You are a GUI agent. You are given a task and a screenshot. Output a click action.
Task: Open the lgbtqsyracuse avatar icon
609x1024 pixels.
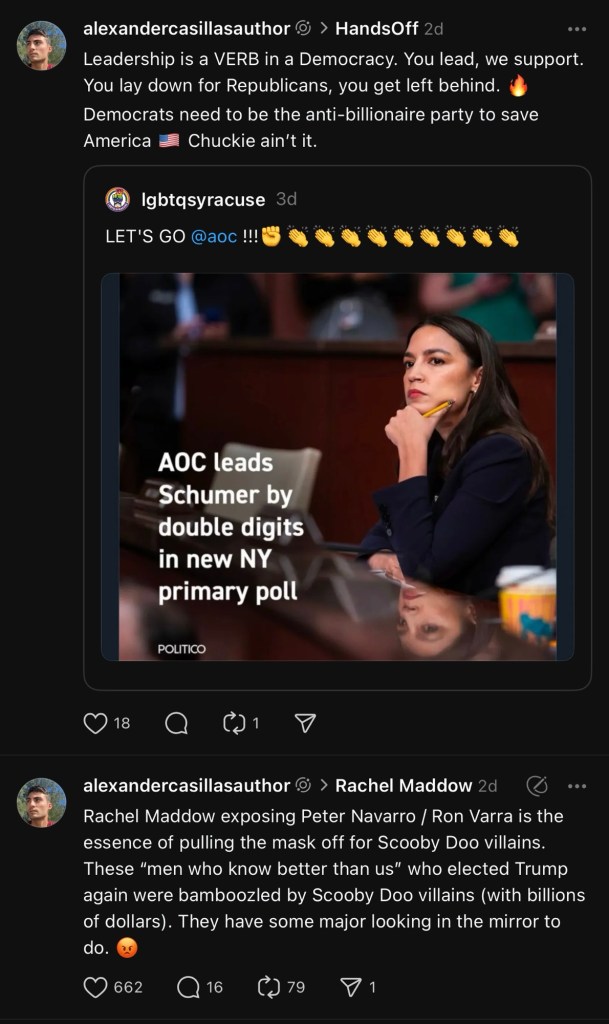(117, 199)
